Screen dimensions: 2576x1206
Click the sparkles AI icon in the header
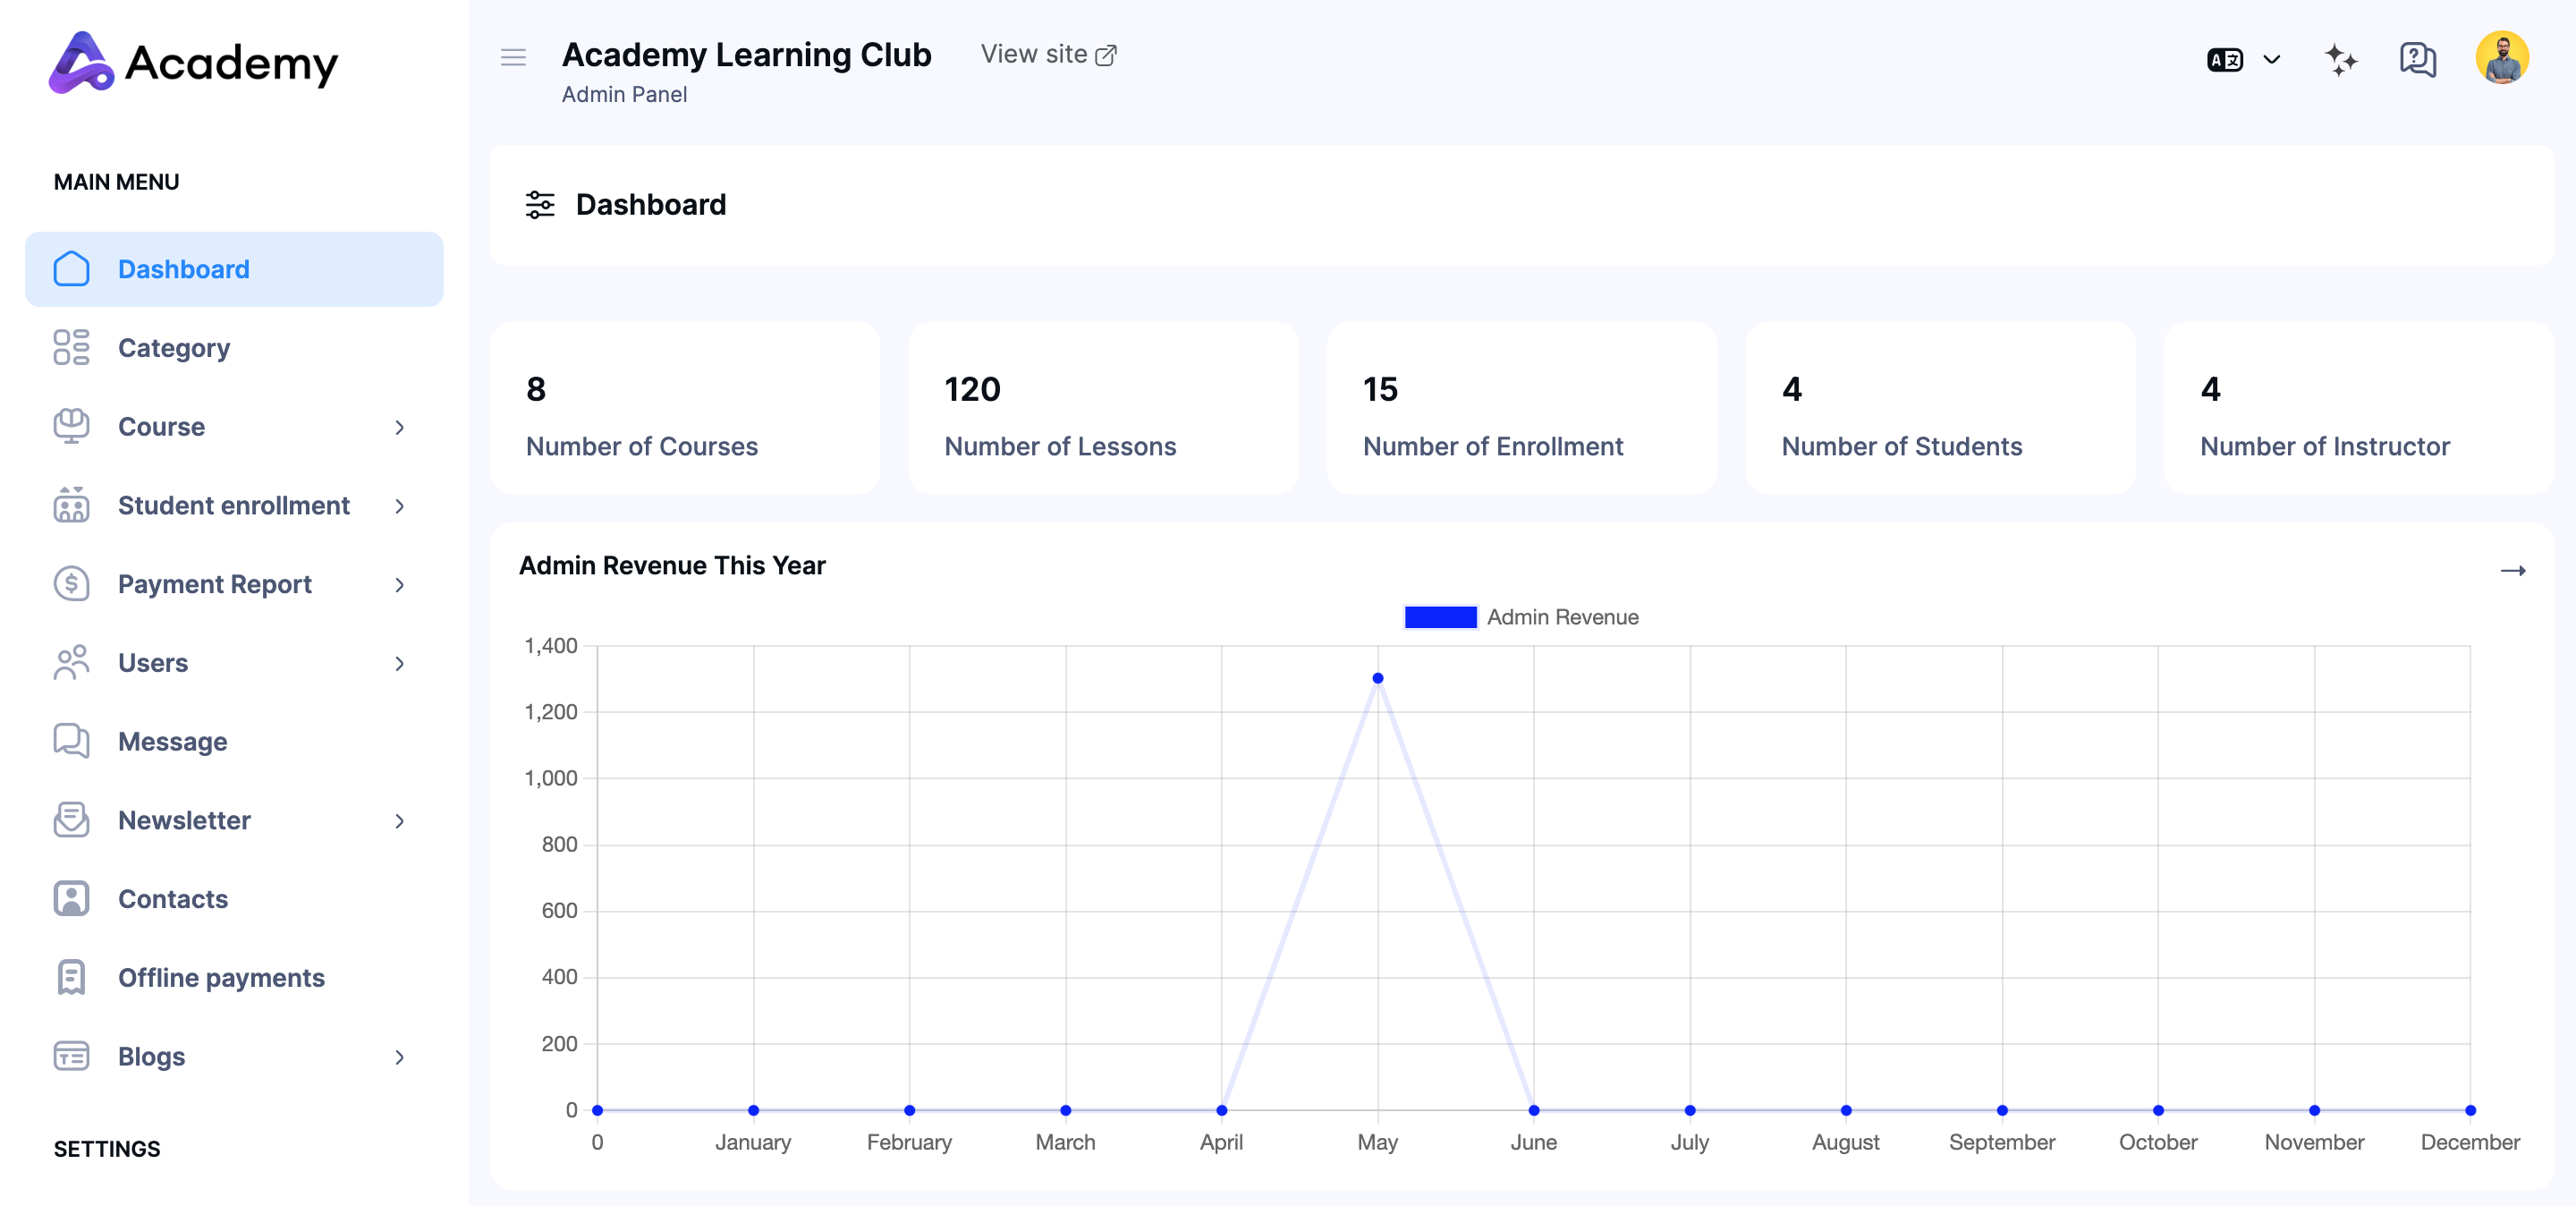click(x=2340, y=60)
